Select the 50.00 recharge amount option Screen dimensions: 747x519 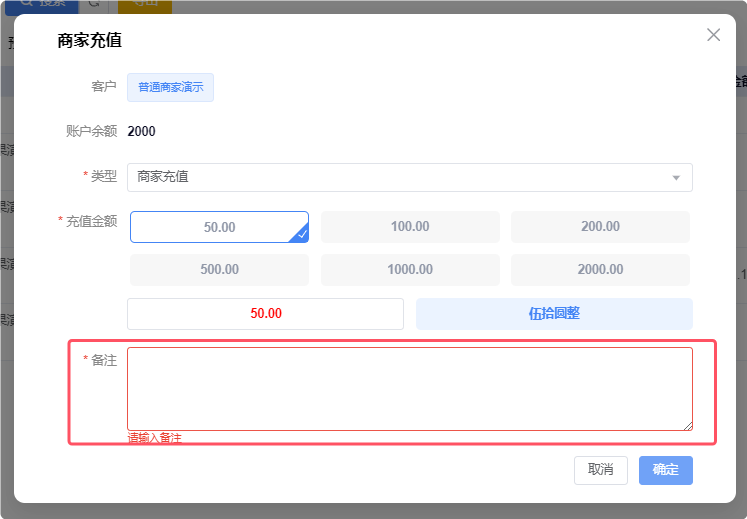tap(219, 227)
